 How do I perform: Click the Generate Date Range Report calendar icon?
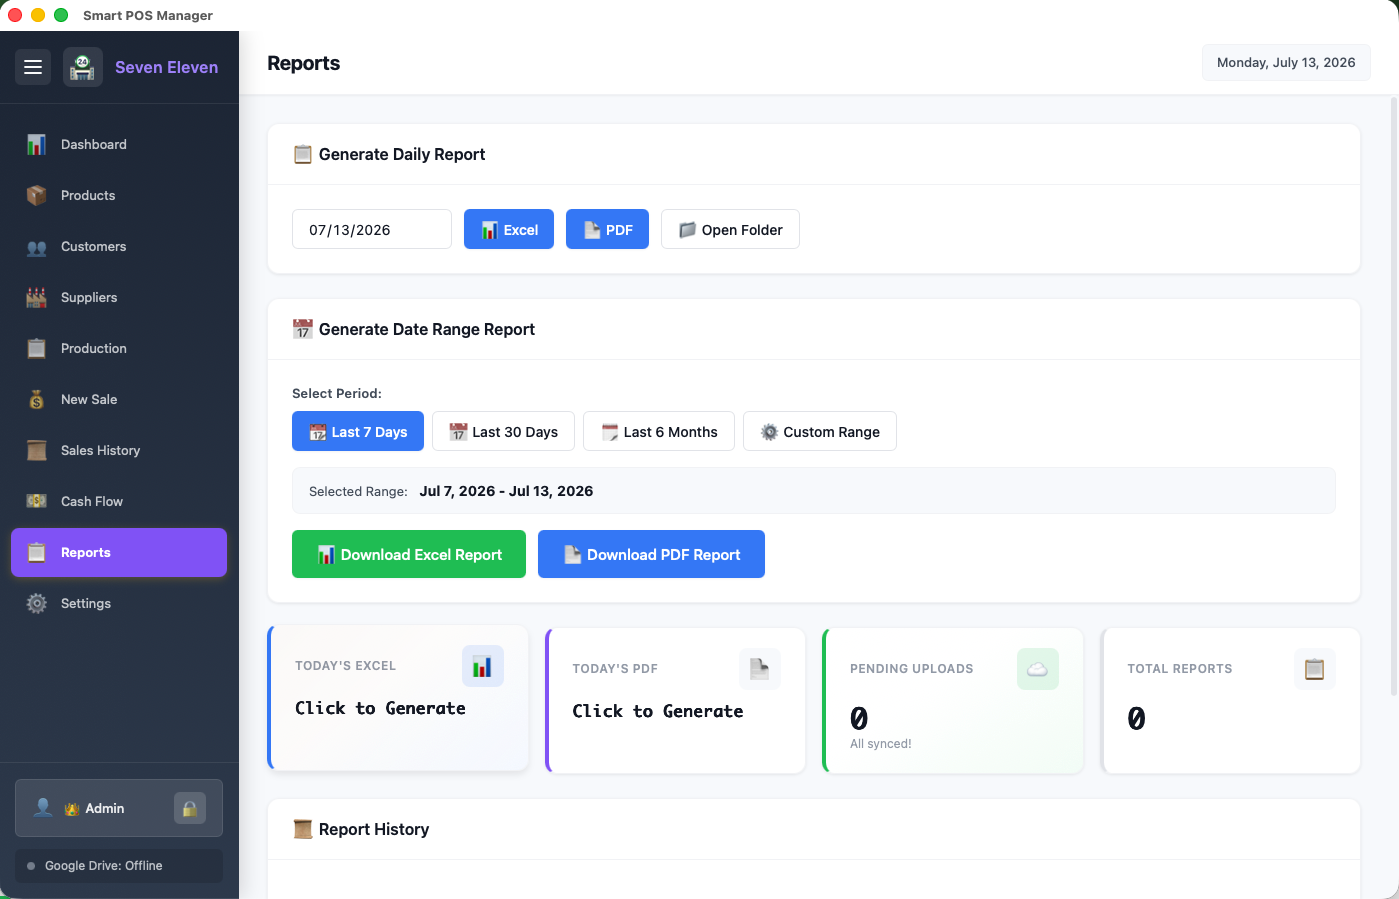click(303, 329)
